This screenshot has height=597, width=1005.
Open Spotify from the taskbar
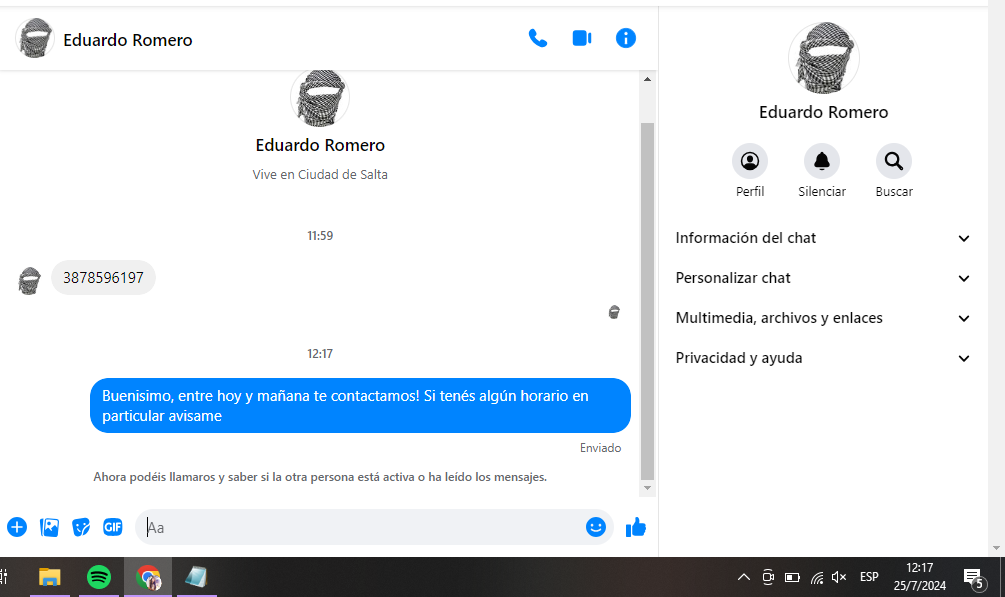99,577
